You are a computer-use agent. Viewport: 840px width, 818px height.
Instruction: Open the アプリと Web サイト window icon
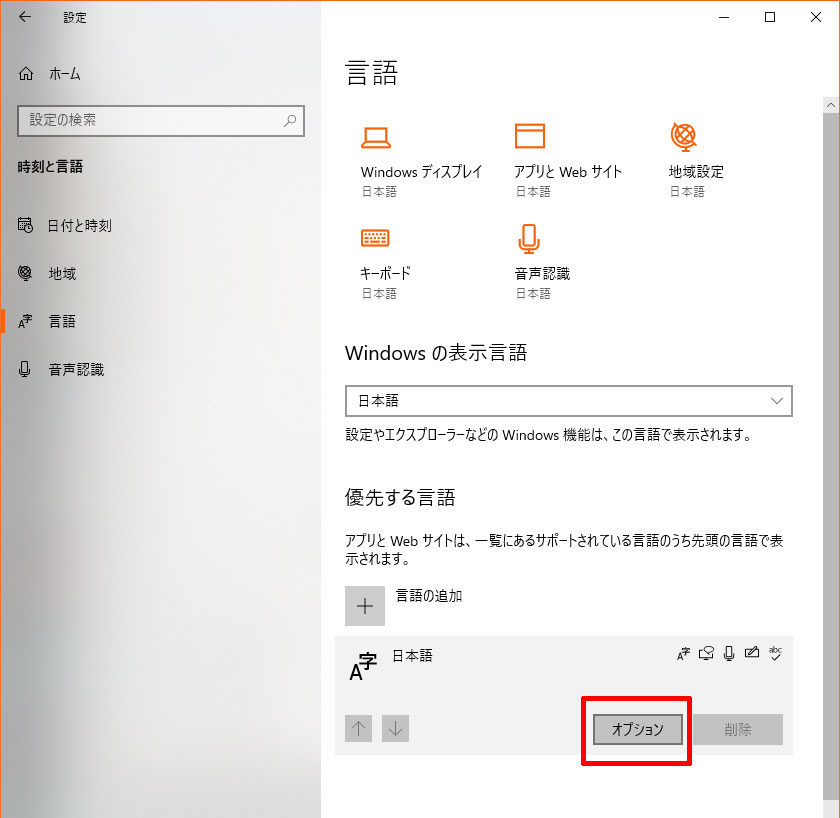point(529,136)
